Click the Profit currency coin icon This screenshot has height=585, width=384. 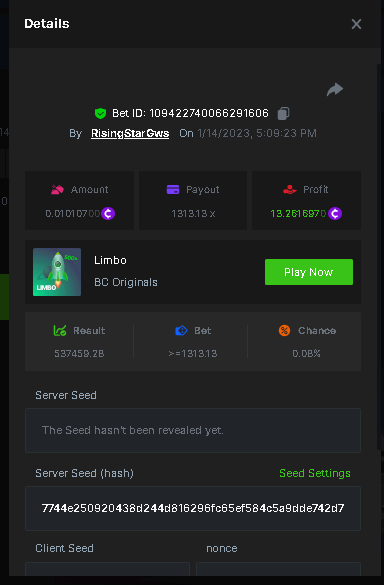coord(335,213)
